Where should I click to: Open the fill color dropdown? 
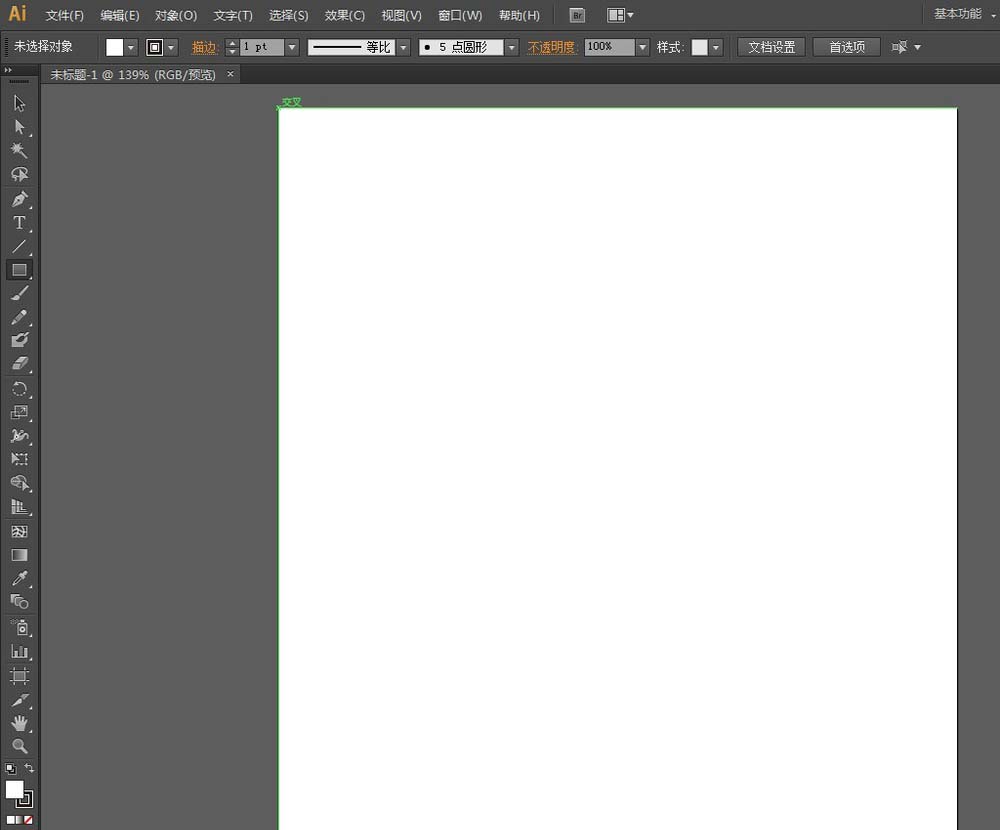point(131,47)
